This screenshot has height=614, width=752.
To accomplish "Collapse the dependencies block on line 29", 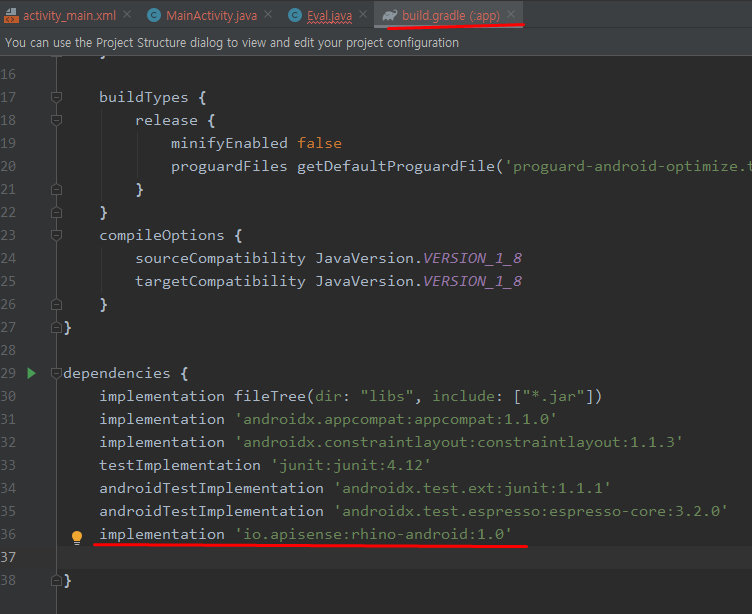I will pyautogui.click(x=56, y=373).
